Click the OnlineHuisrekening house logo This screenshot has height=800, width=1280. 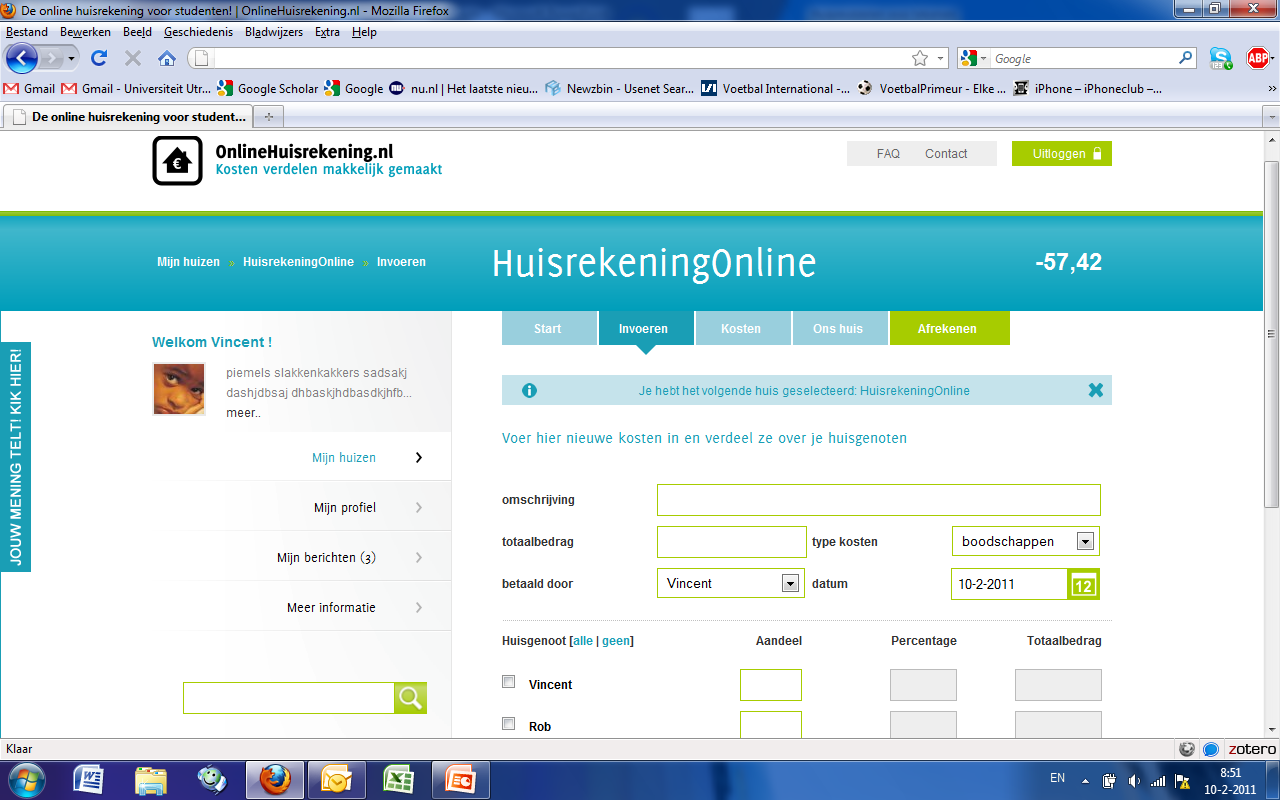pyautogui.click(x=177, y=161)
